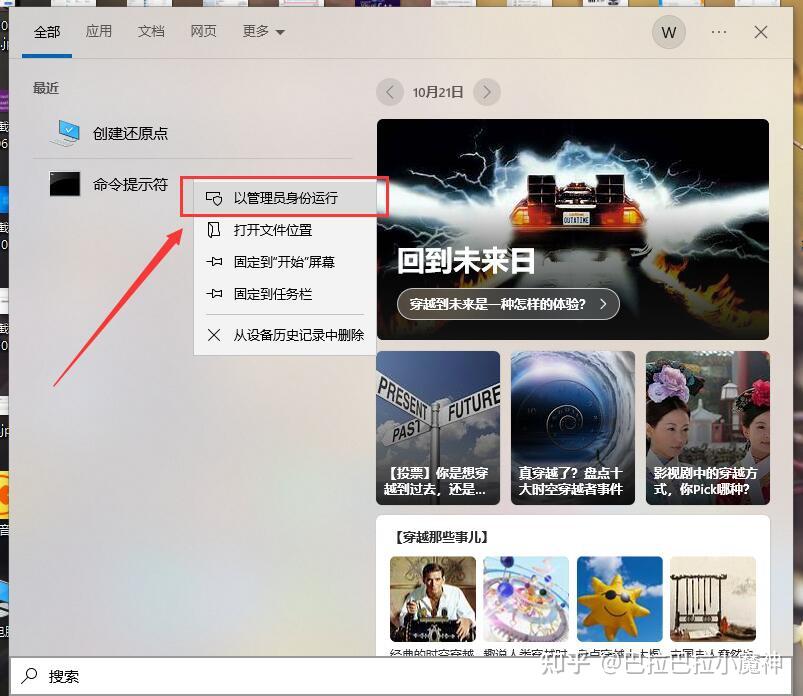Click the 命令提示符 app icon
Image resolution: width=803 pixels, height=696 pixels.
[64, 184]
